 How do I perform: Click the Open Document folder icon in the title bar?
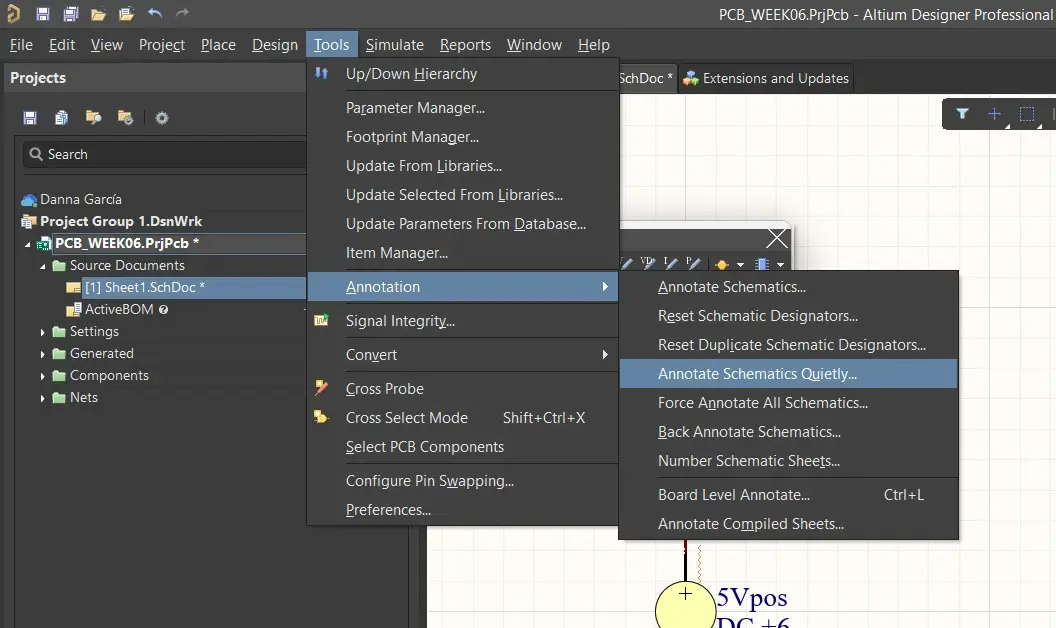click(98, 14)
